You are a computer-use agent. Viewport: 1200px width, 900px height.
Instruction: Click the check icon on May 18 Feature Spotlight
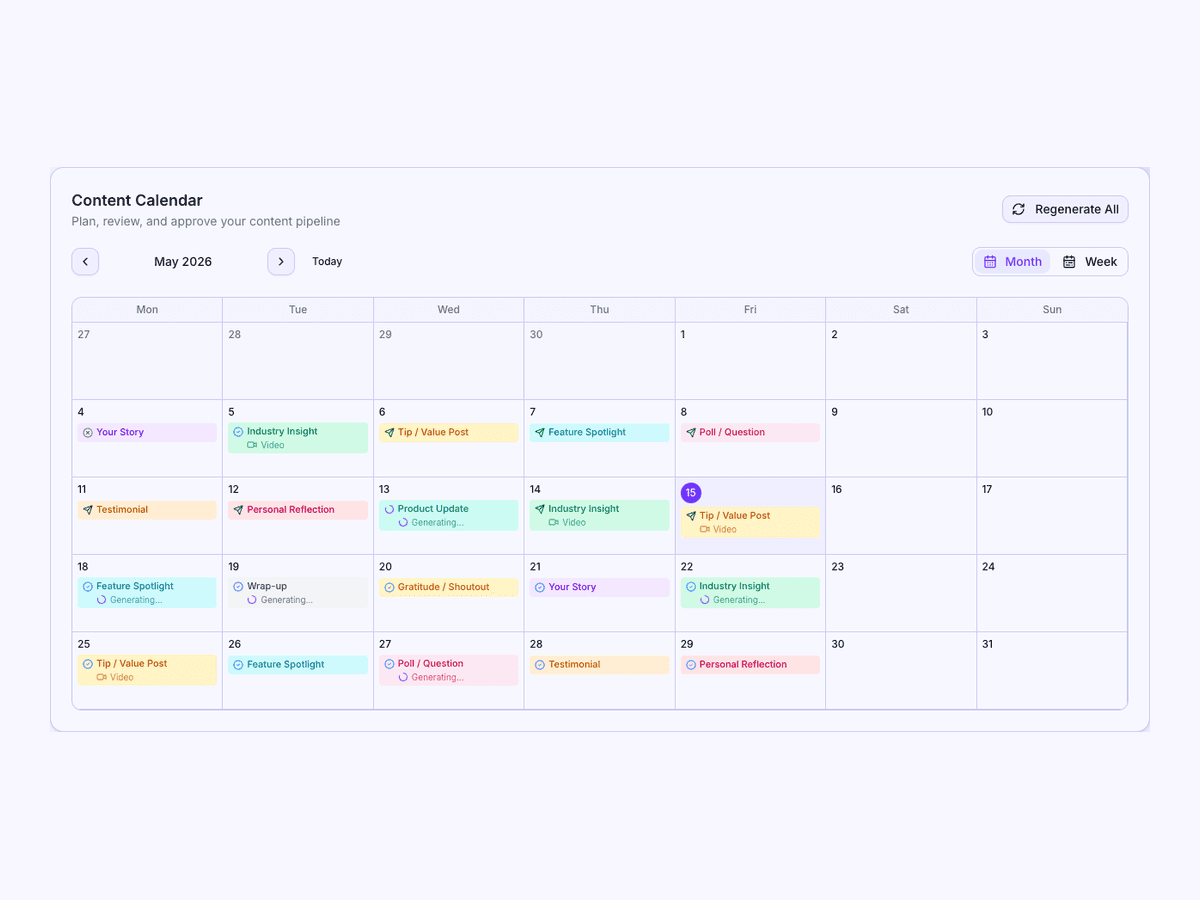click(88, 587)
